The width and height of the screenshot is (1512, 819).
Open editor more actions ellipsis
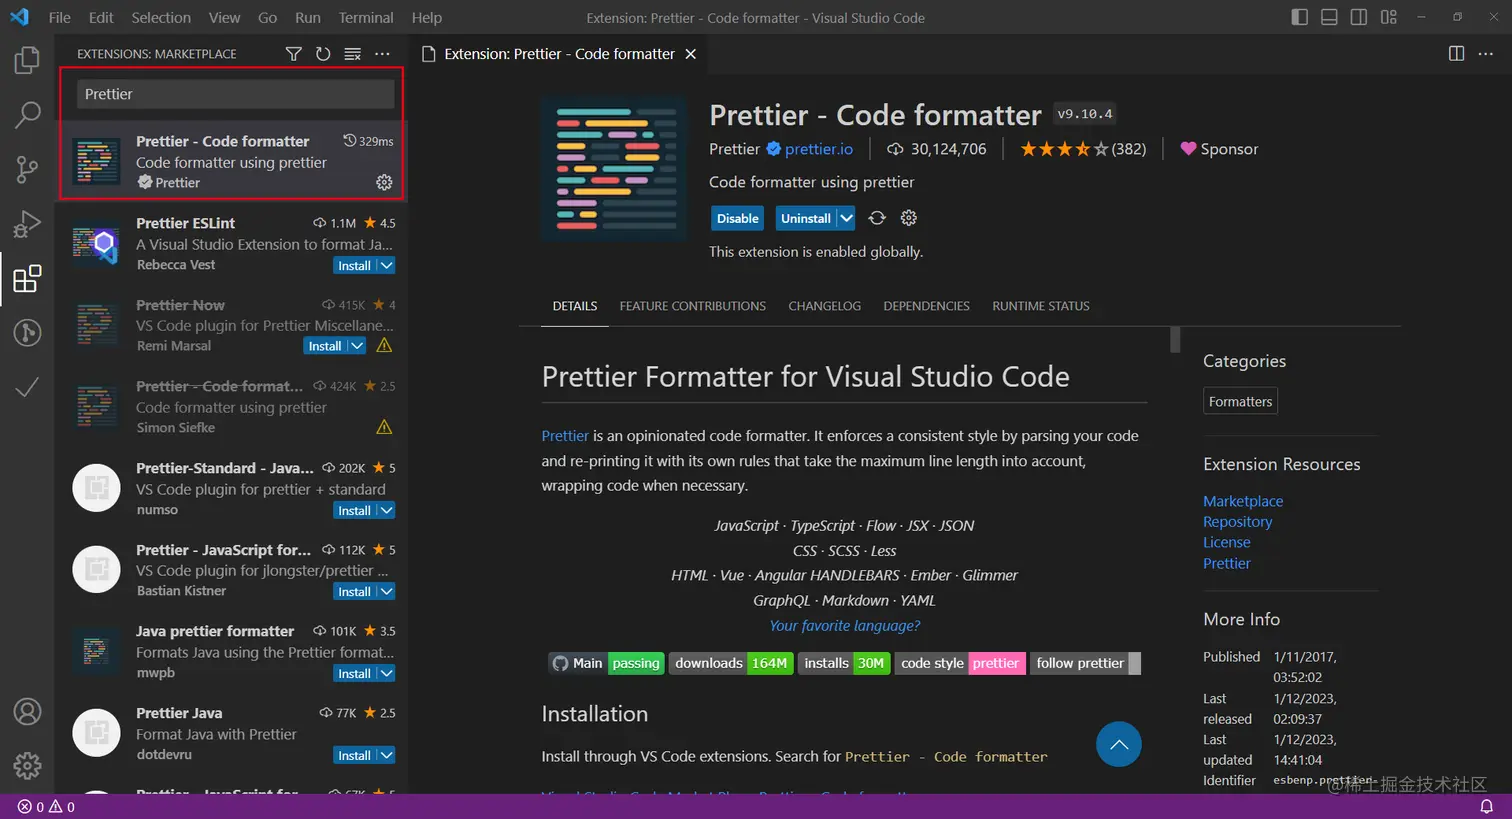[1485, 54]
